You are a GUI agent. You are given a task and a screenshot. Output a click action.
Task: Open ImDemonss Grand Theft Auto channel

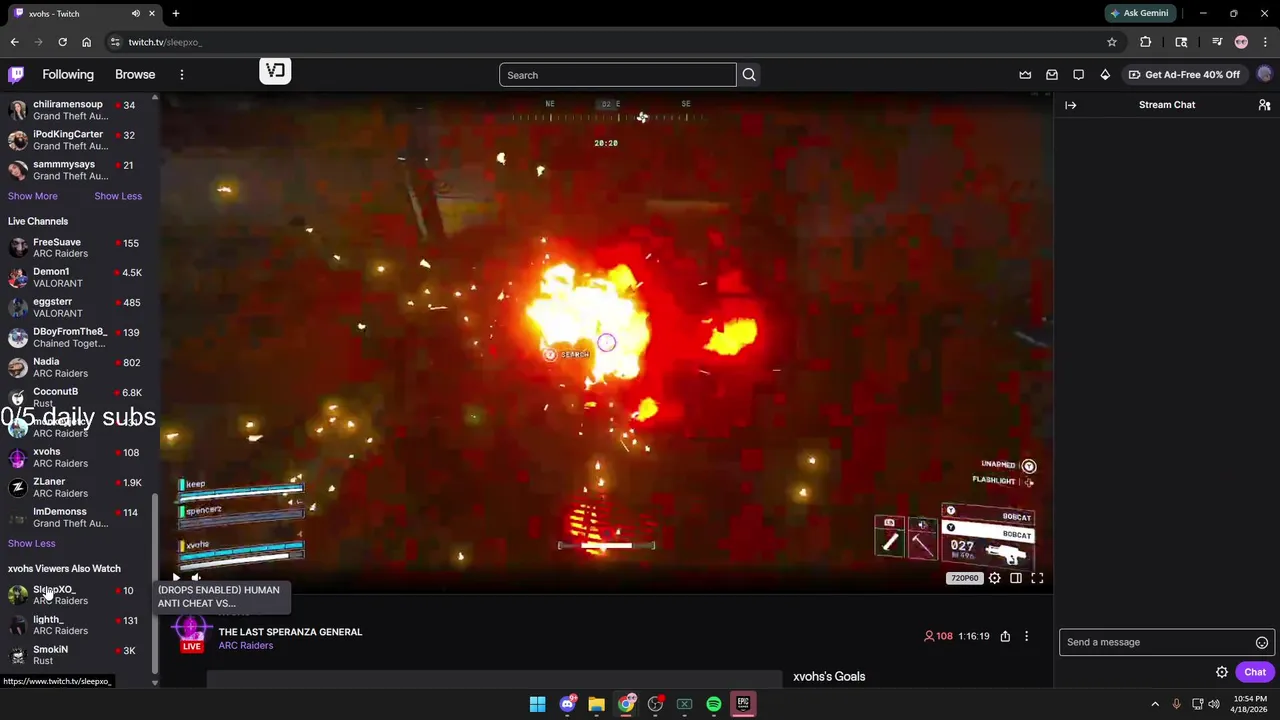tap(78, 518)
